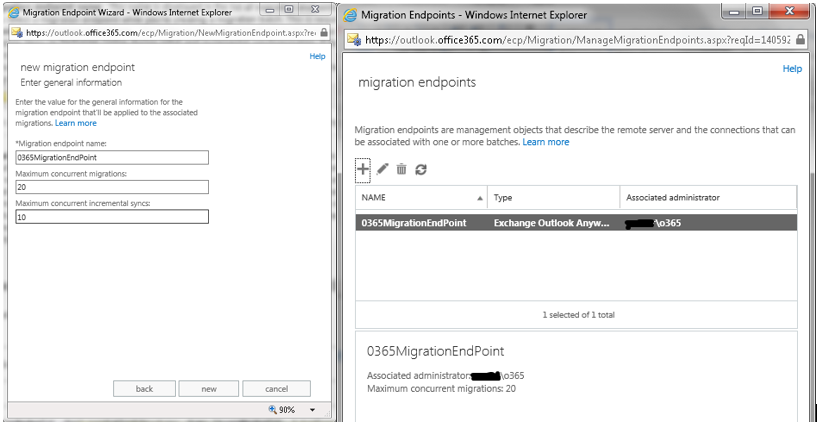The height and width of the screenshot is (427, 819).
Task: Open Help link in Migration Endpoints window
Action: pos(792,68)
